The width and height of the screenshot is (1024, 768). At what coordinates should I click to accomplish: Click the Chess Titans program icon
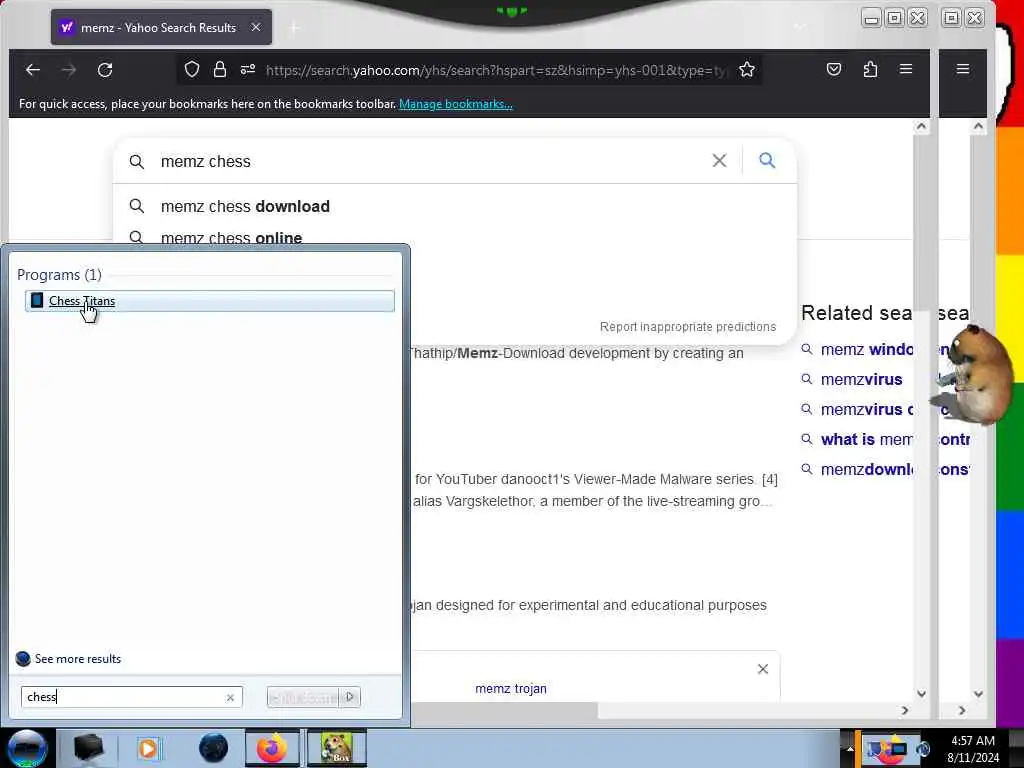(x=37, y=300)
